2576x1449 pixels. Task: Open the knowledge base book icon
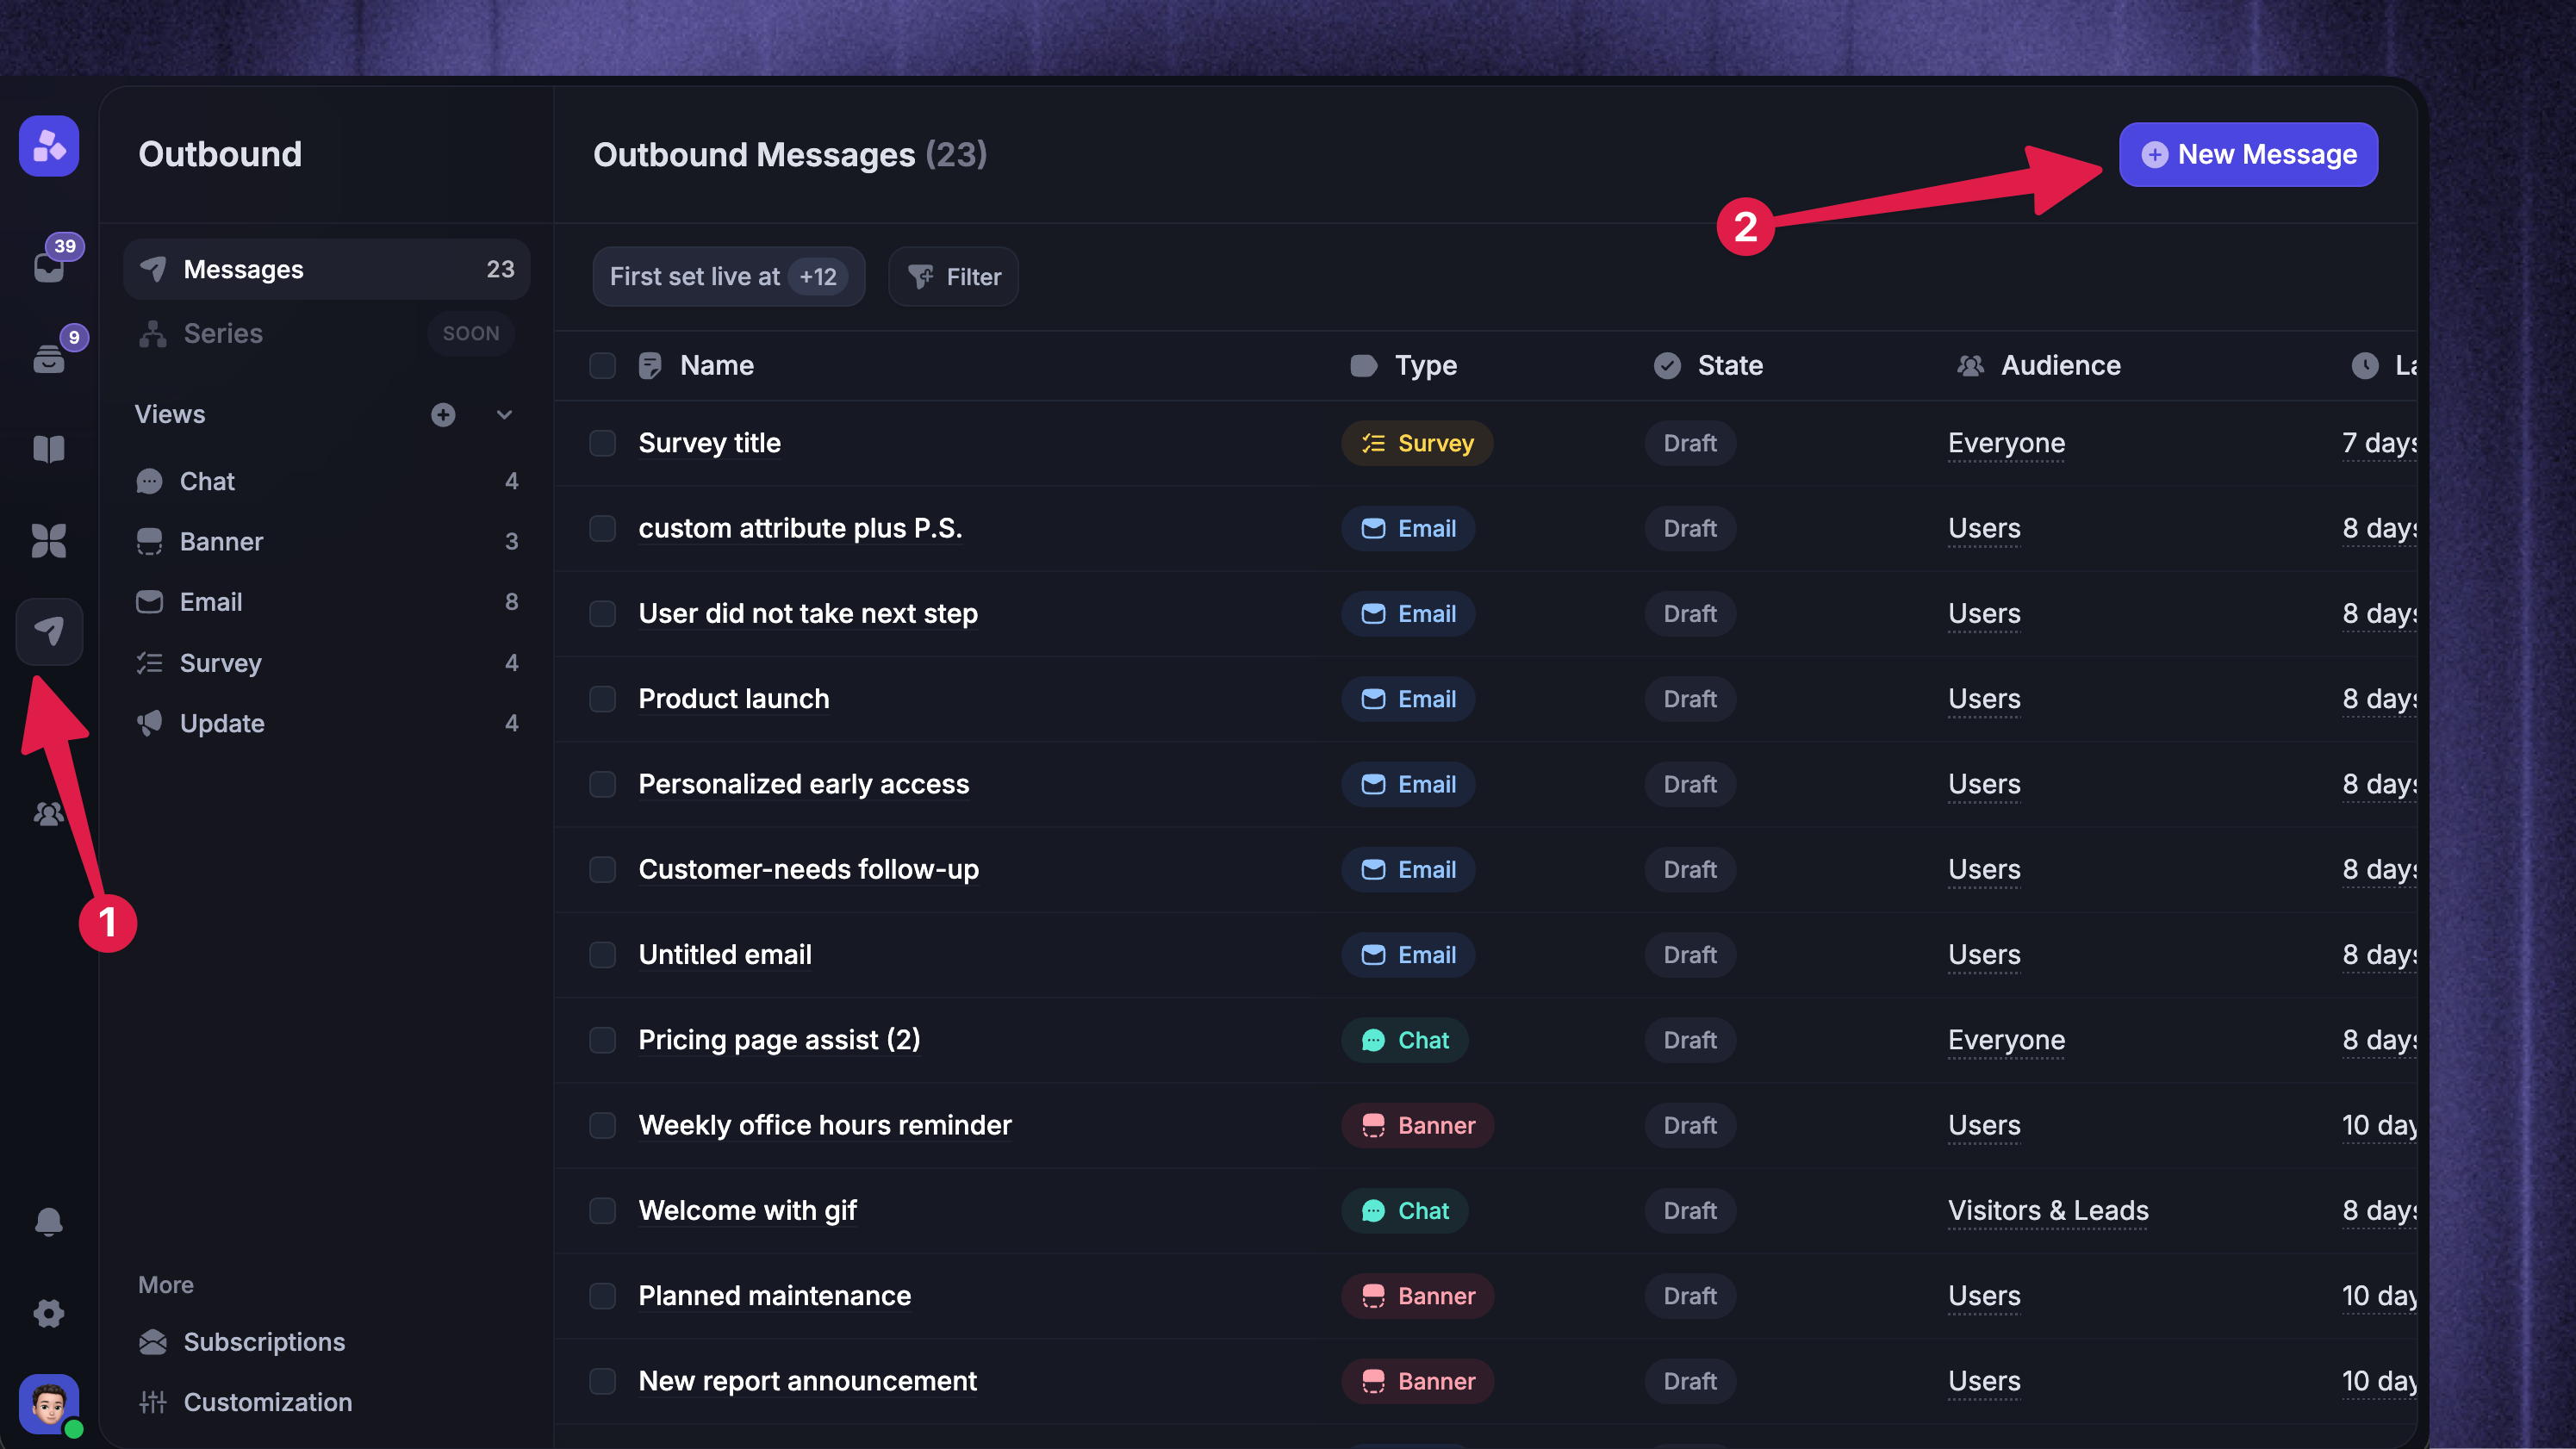tap(49, 449)
